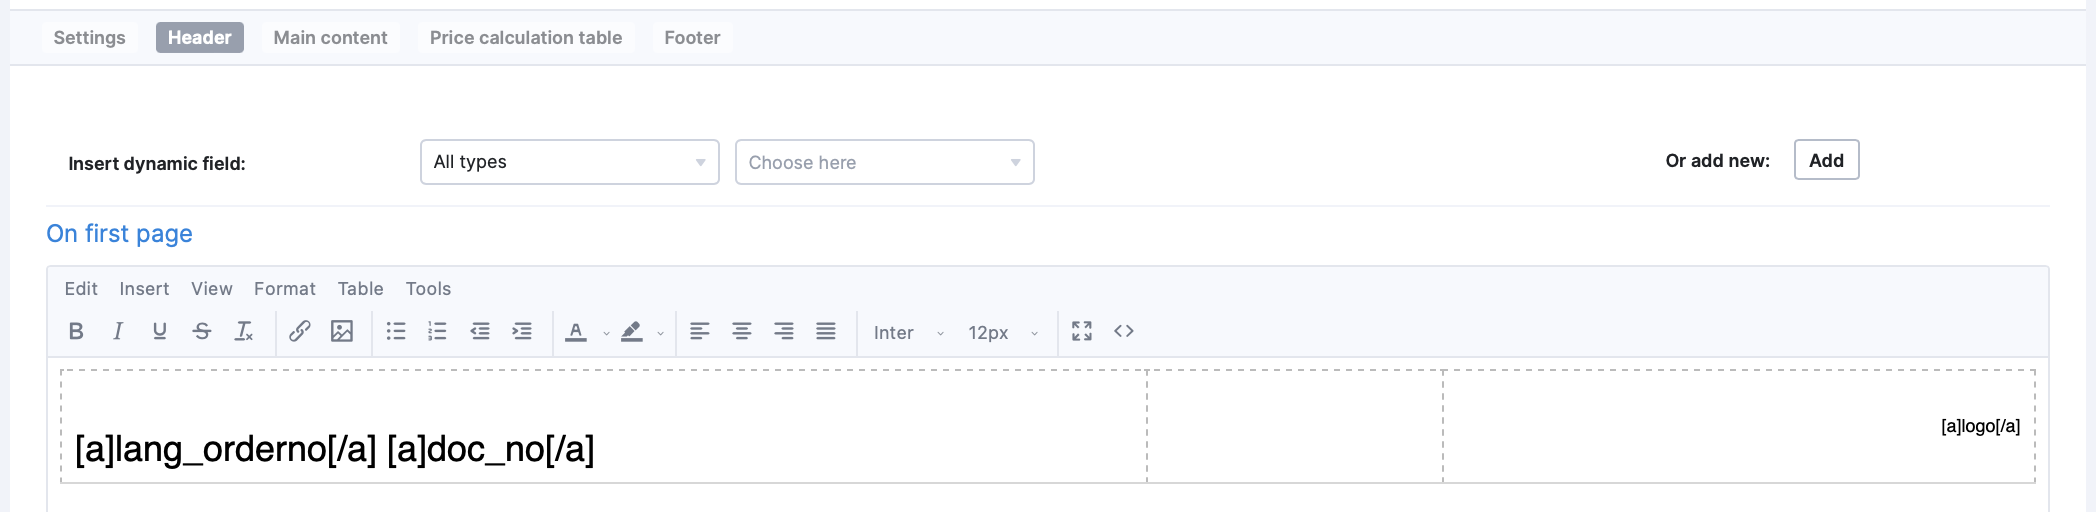Center align the text
Image resolution: width=2096 pixels, height=512 pixels.
742,332
